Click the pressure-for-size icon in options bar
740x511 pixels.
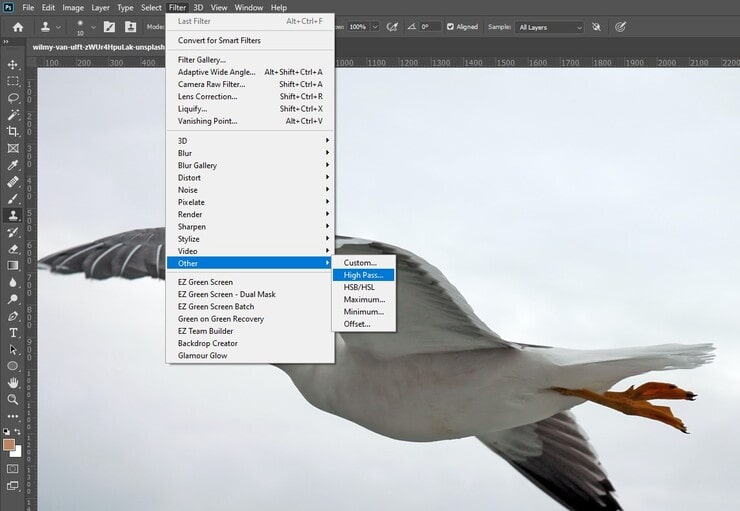(620, 27)
